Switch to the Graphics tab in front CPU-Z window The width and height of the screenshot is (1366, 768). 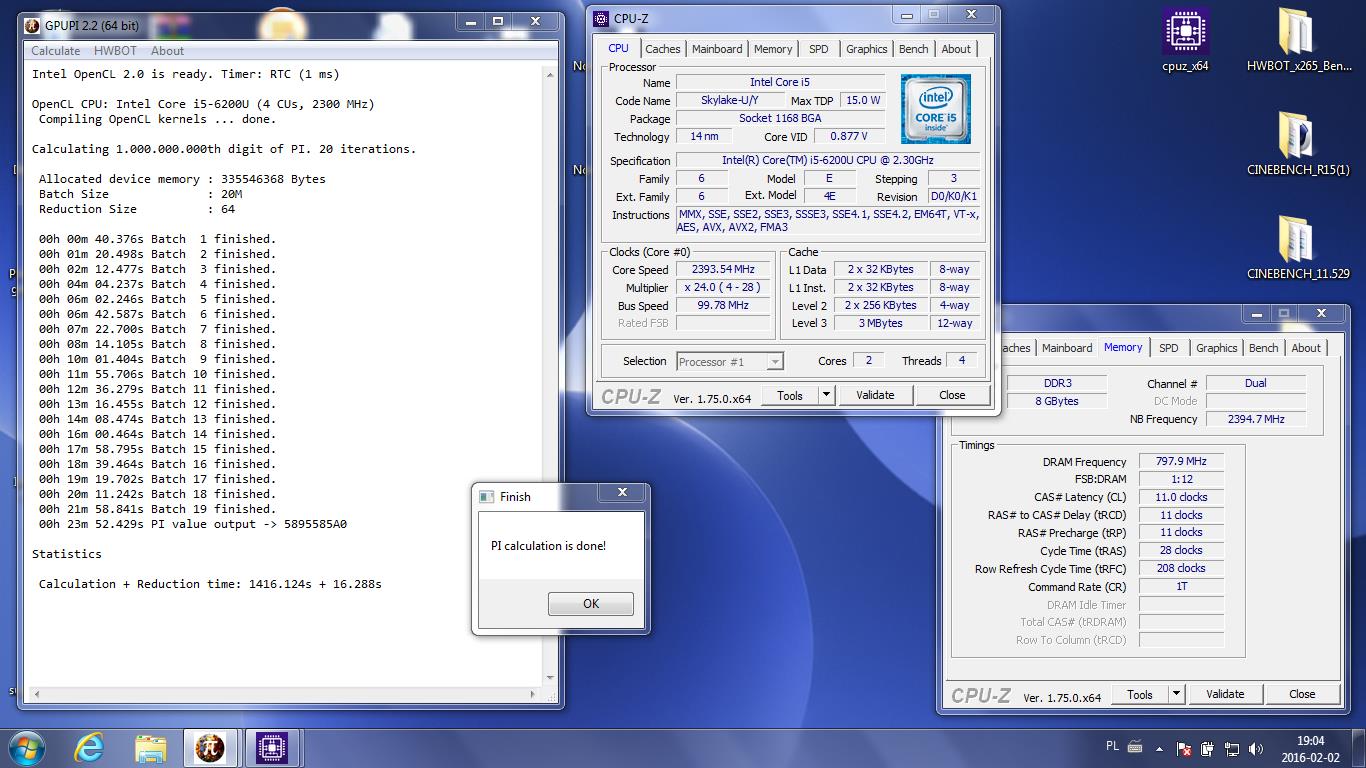866,49
